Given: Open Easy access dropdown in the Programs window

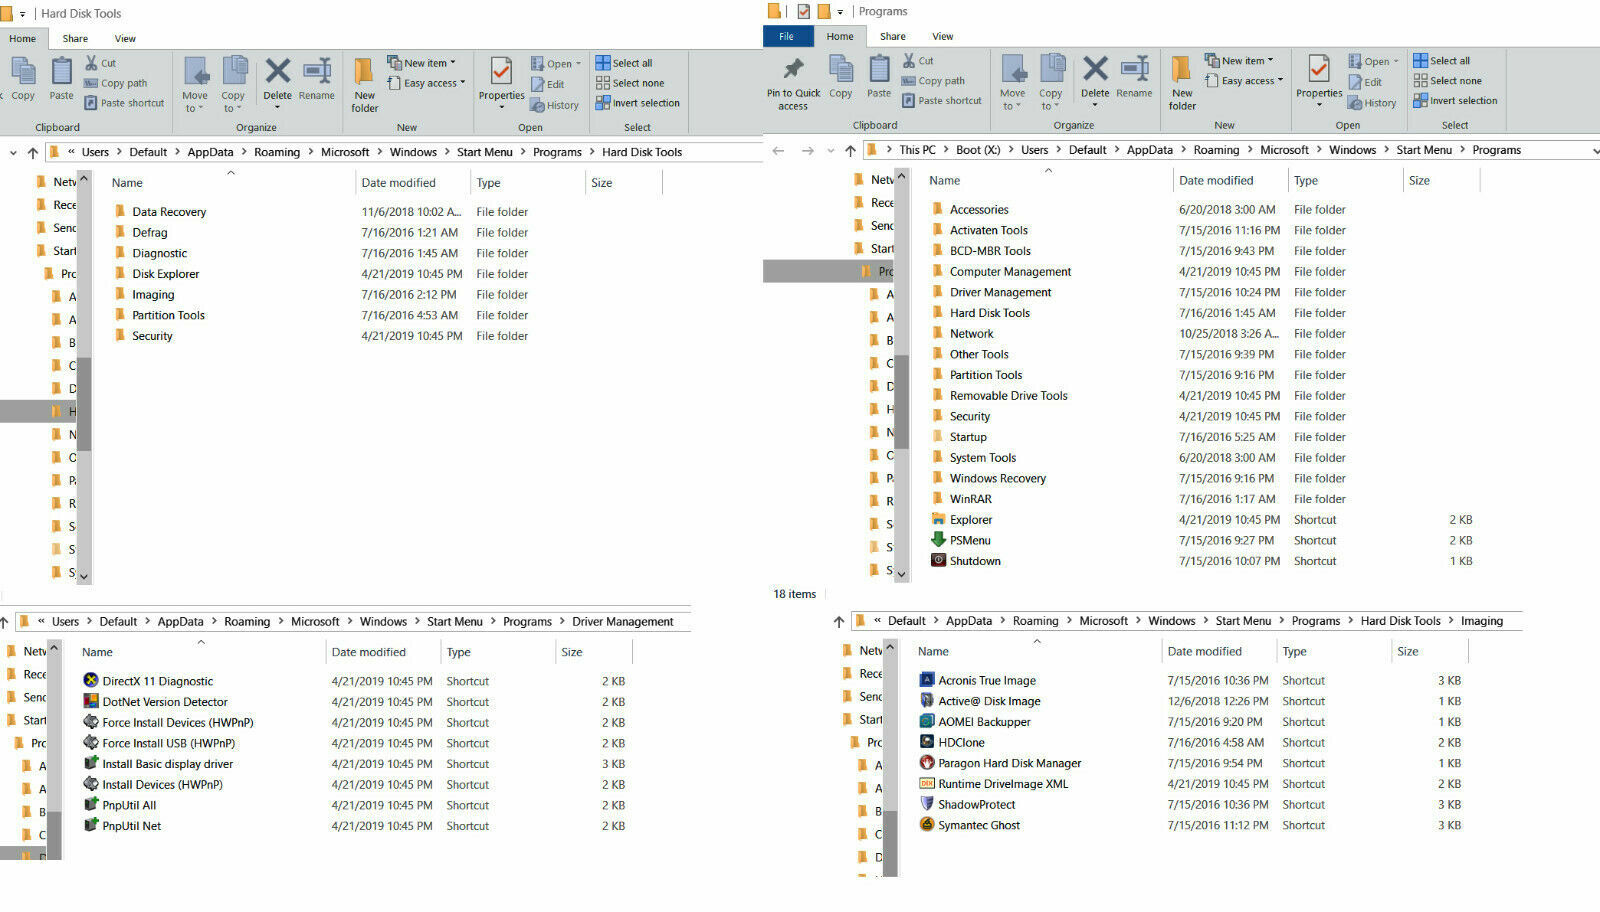Looking at the screenshot, I should pos(1244,81).
